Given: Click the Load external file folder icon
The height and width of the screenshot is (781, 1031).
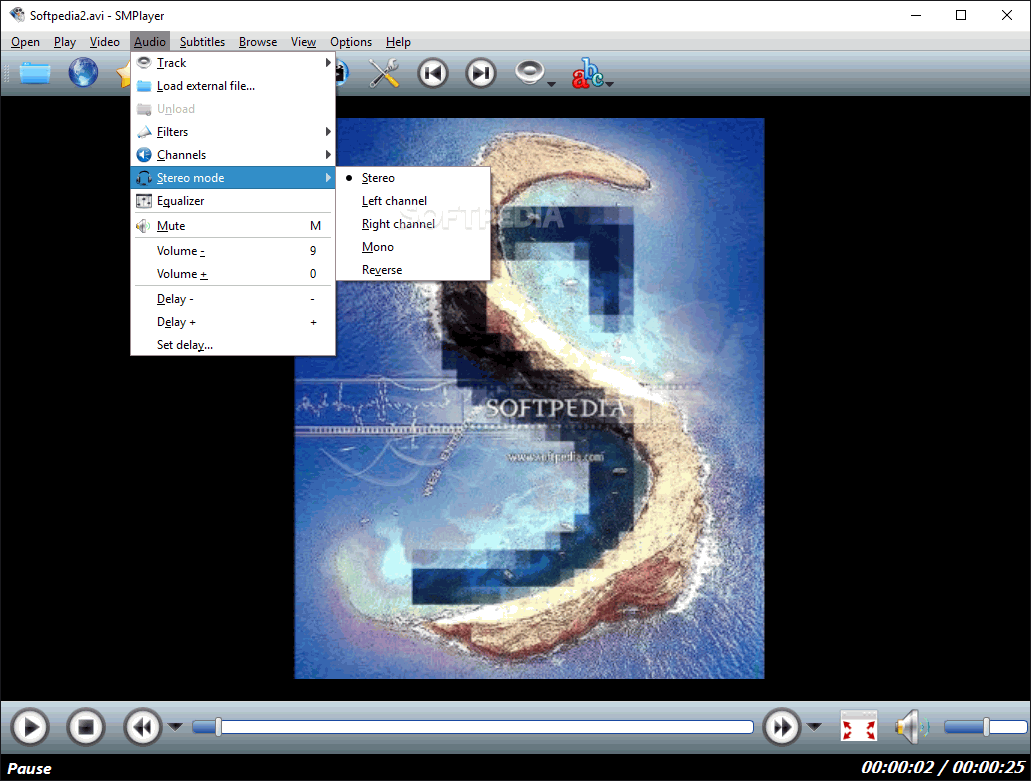Looking at the screenshot, I should tap(143, 86).
